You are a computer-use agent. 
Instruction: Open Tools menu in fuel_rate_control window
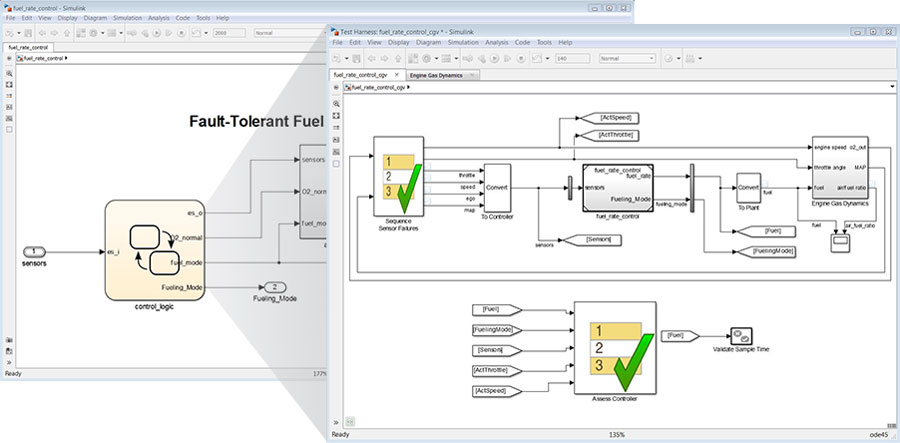tap(203, 18)
